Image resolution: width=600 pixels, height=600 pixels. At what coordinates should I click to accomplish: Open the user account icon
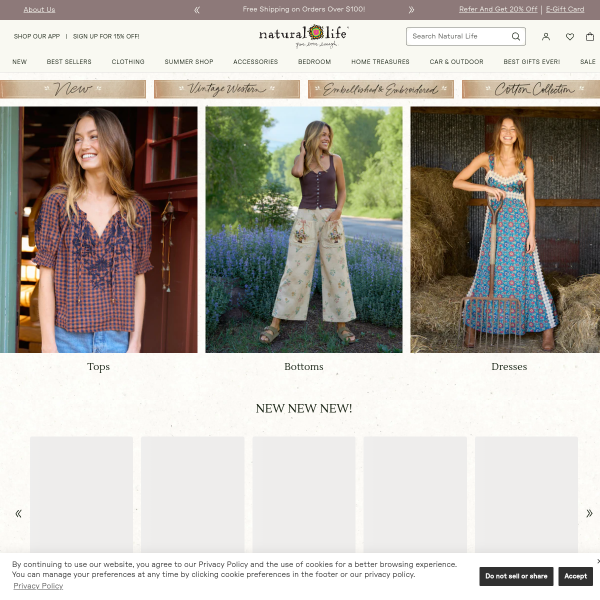tap(546, 36)
